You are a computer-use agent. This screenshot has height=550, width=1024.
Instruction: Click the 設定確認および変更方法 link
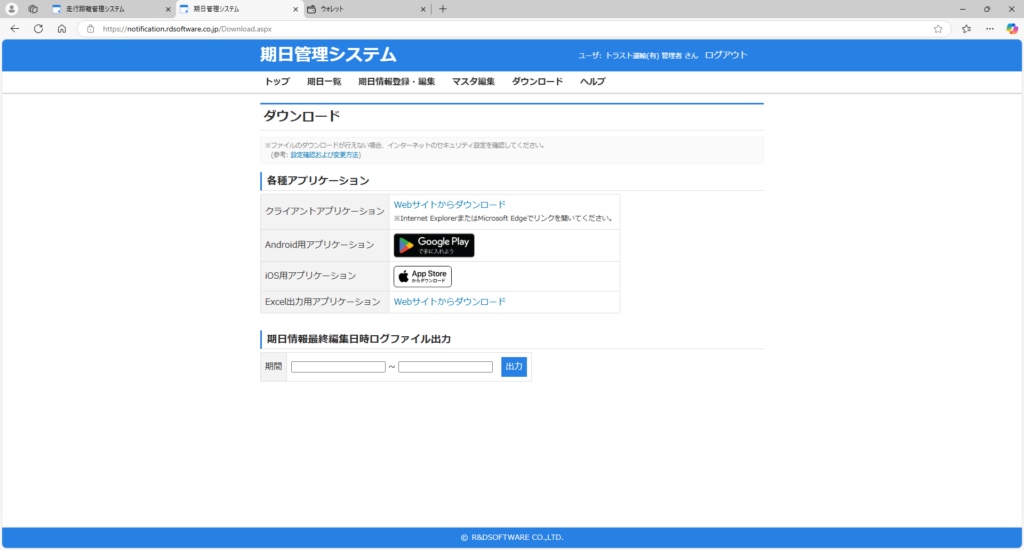(x=325, y=155)
